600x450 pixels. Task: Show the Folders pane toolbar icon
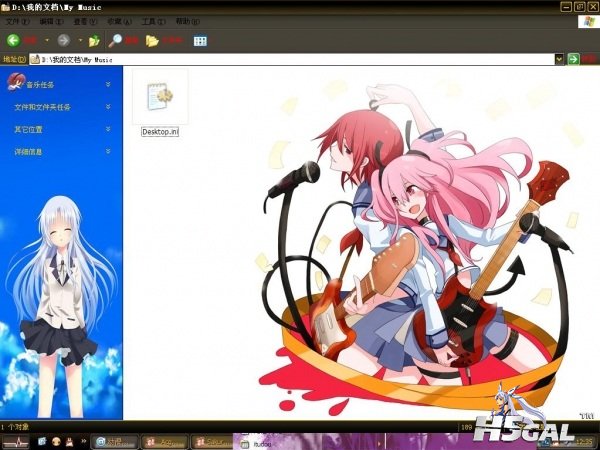click(x=152, y=41)
